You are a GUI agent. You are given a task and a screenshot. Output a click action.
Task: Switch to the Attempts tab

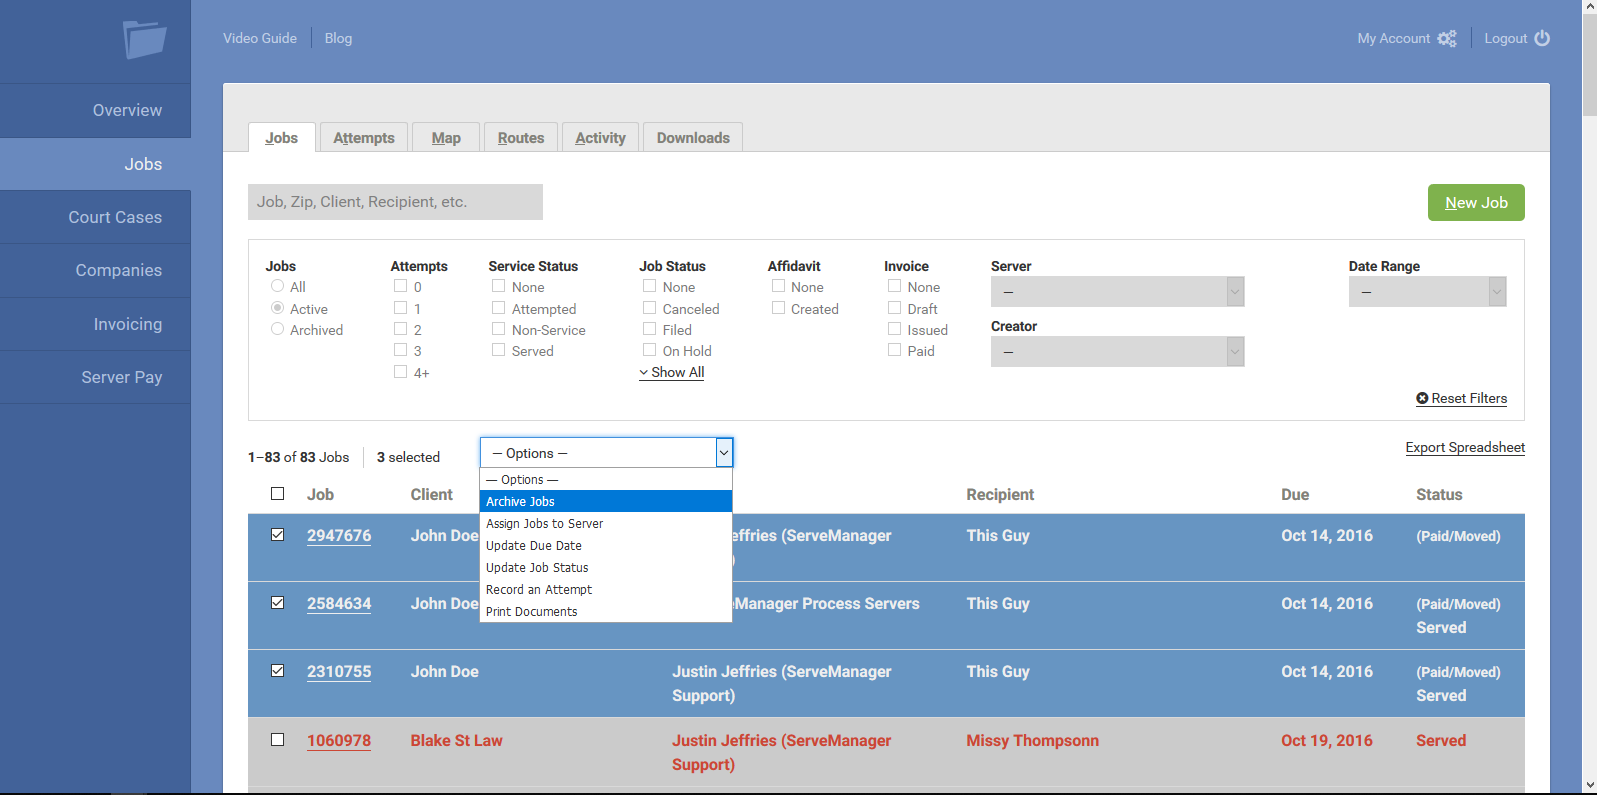point(364,138)
